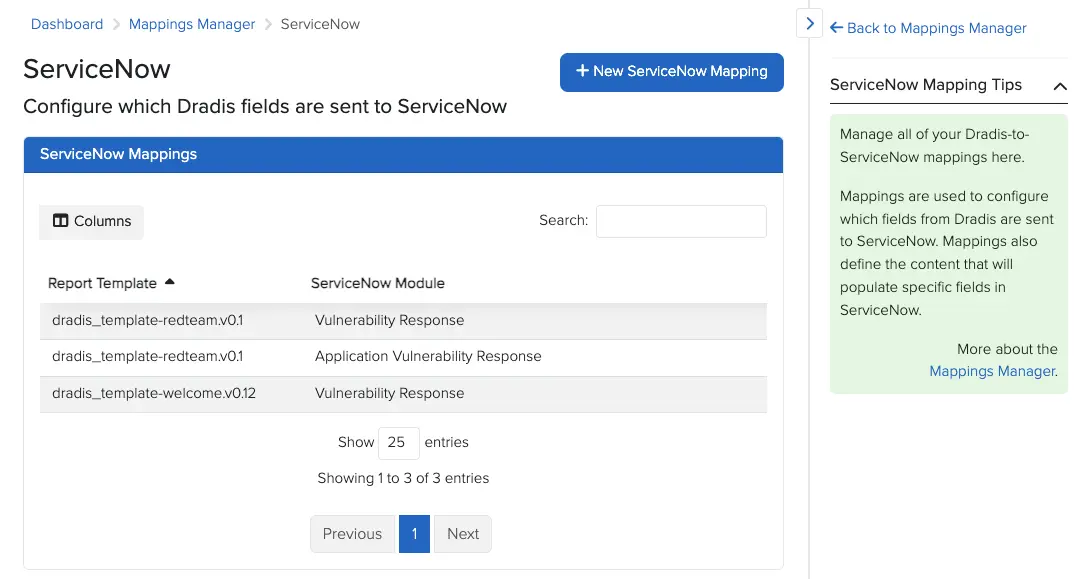Collapse sidebar with chevron toggle

point(809,24)
